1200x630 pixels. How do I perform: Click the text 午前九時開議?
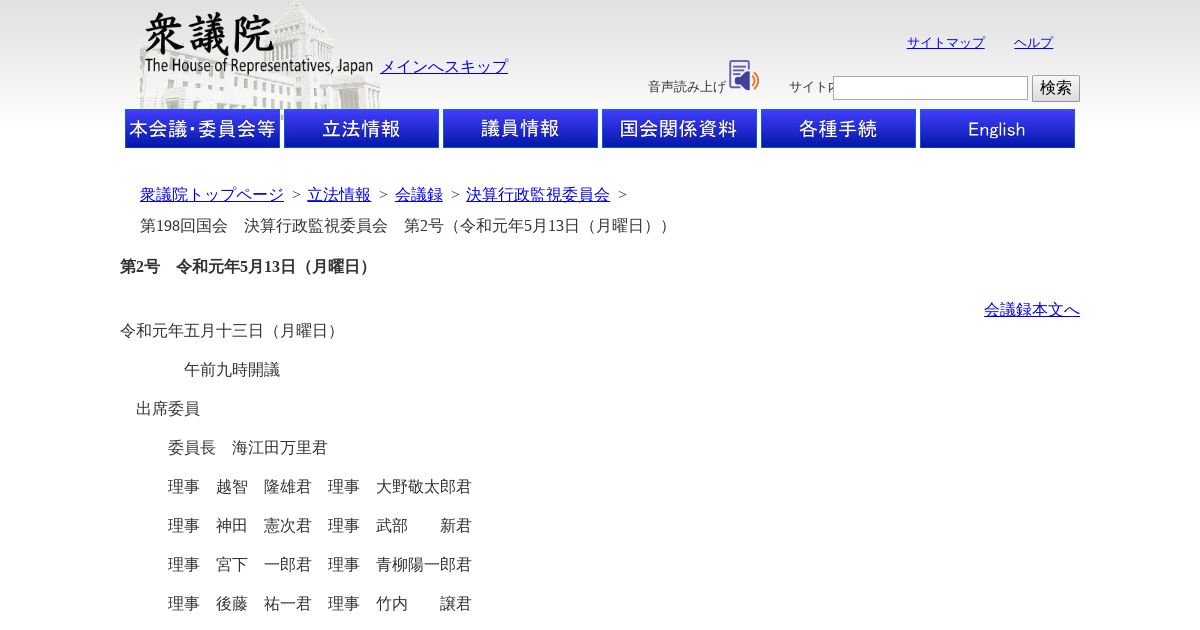[232, 369]
